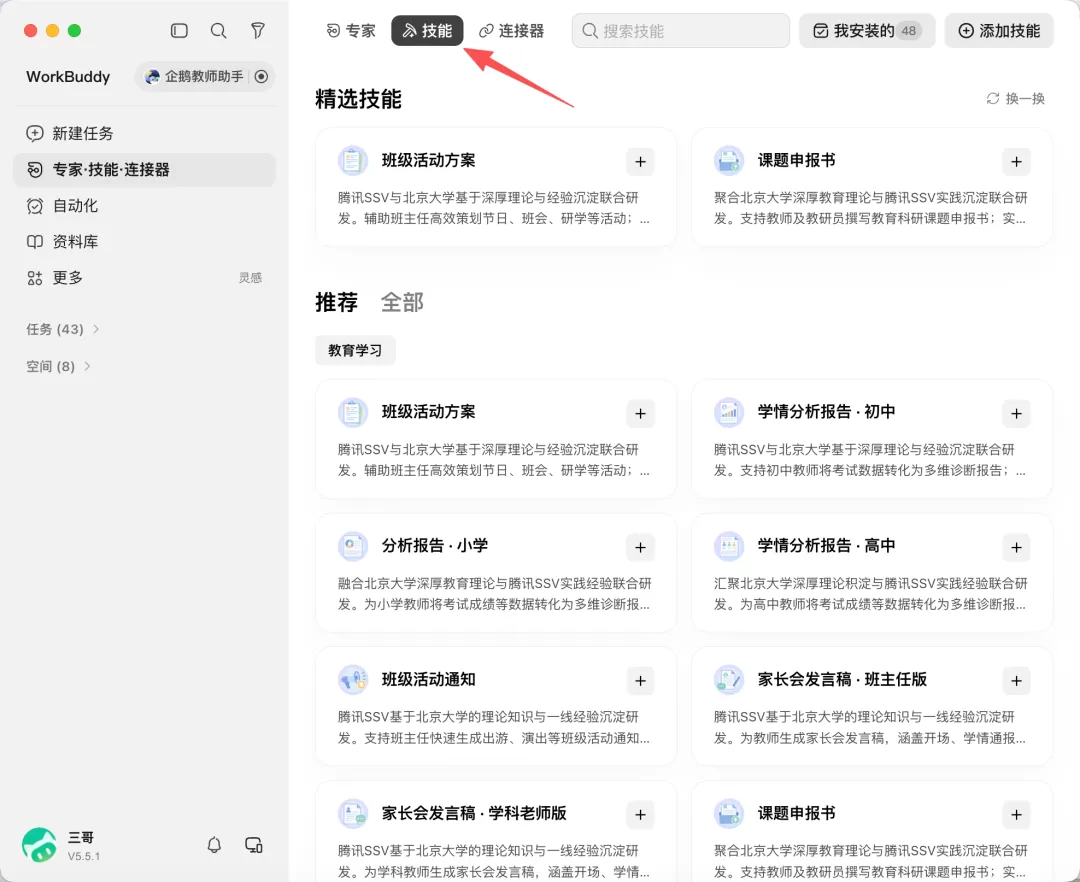Open the 家长会发言稿·班主任版 title
Viewport: 1080px width, 882px height.
(x=842, y=679)
